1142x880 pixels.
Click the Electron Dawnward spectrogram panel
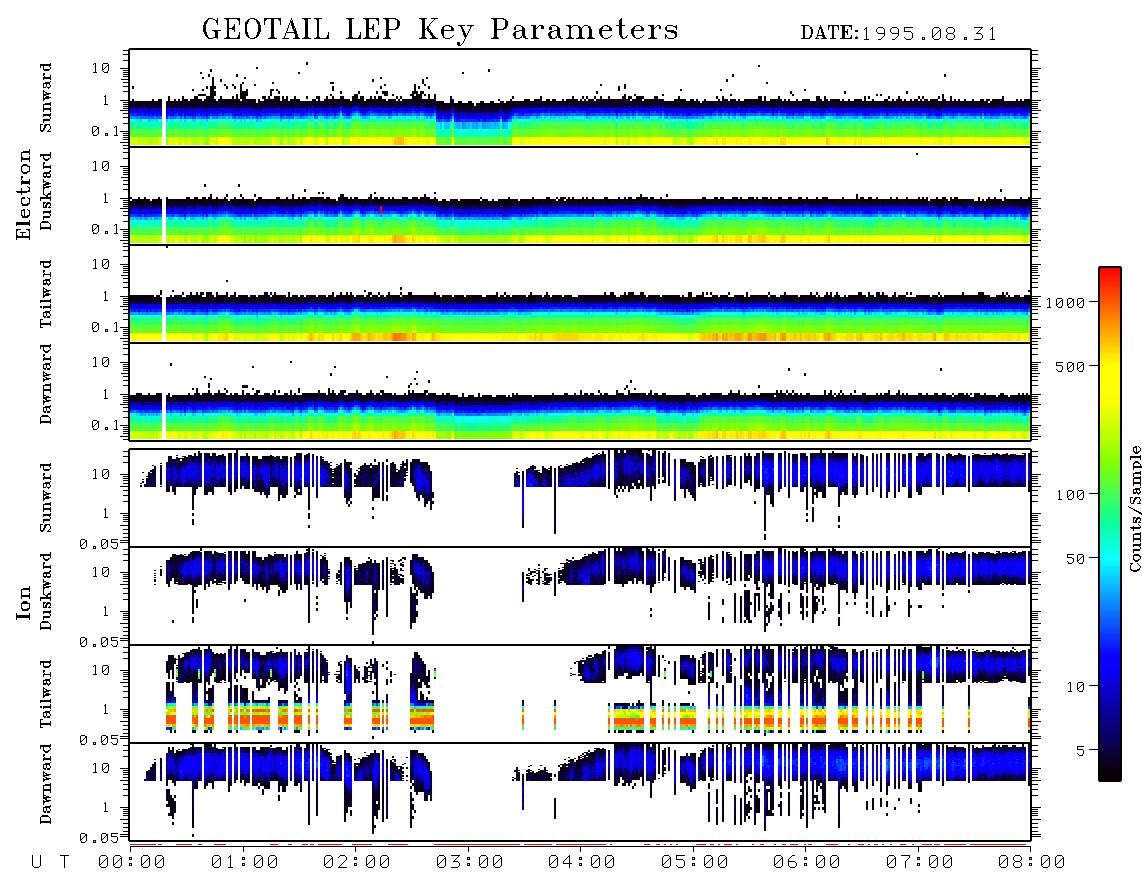click(580, 391)
